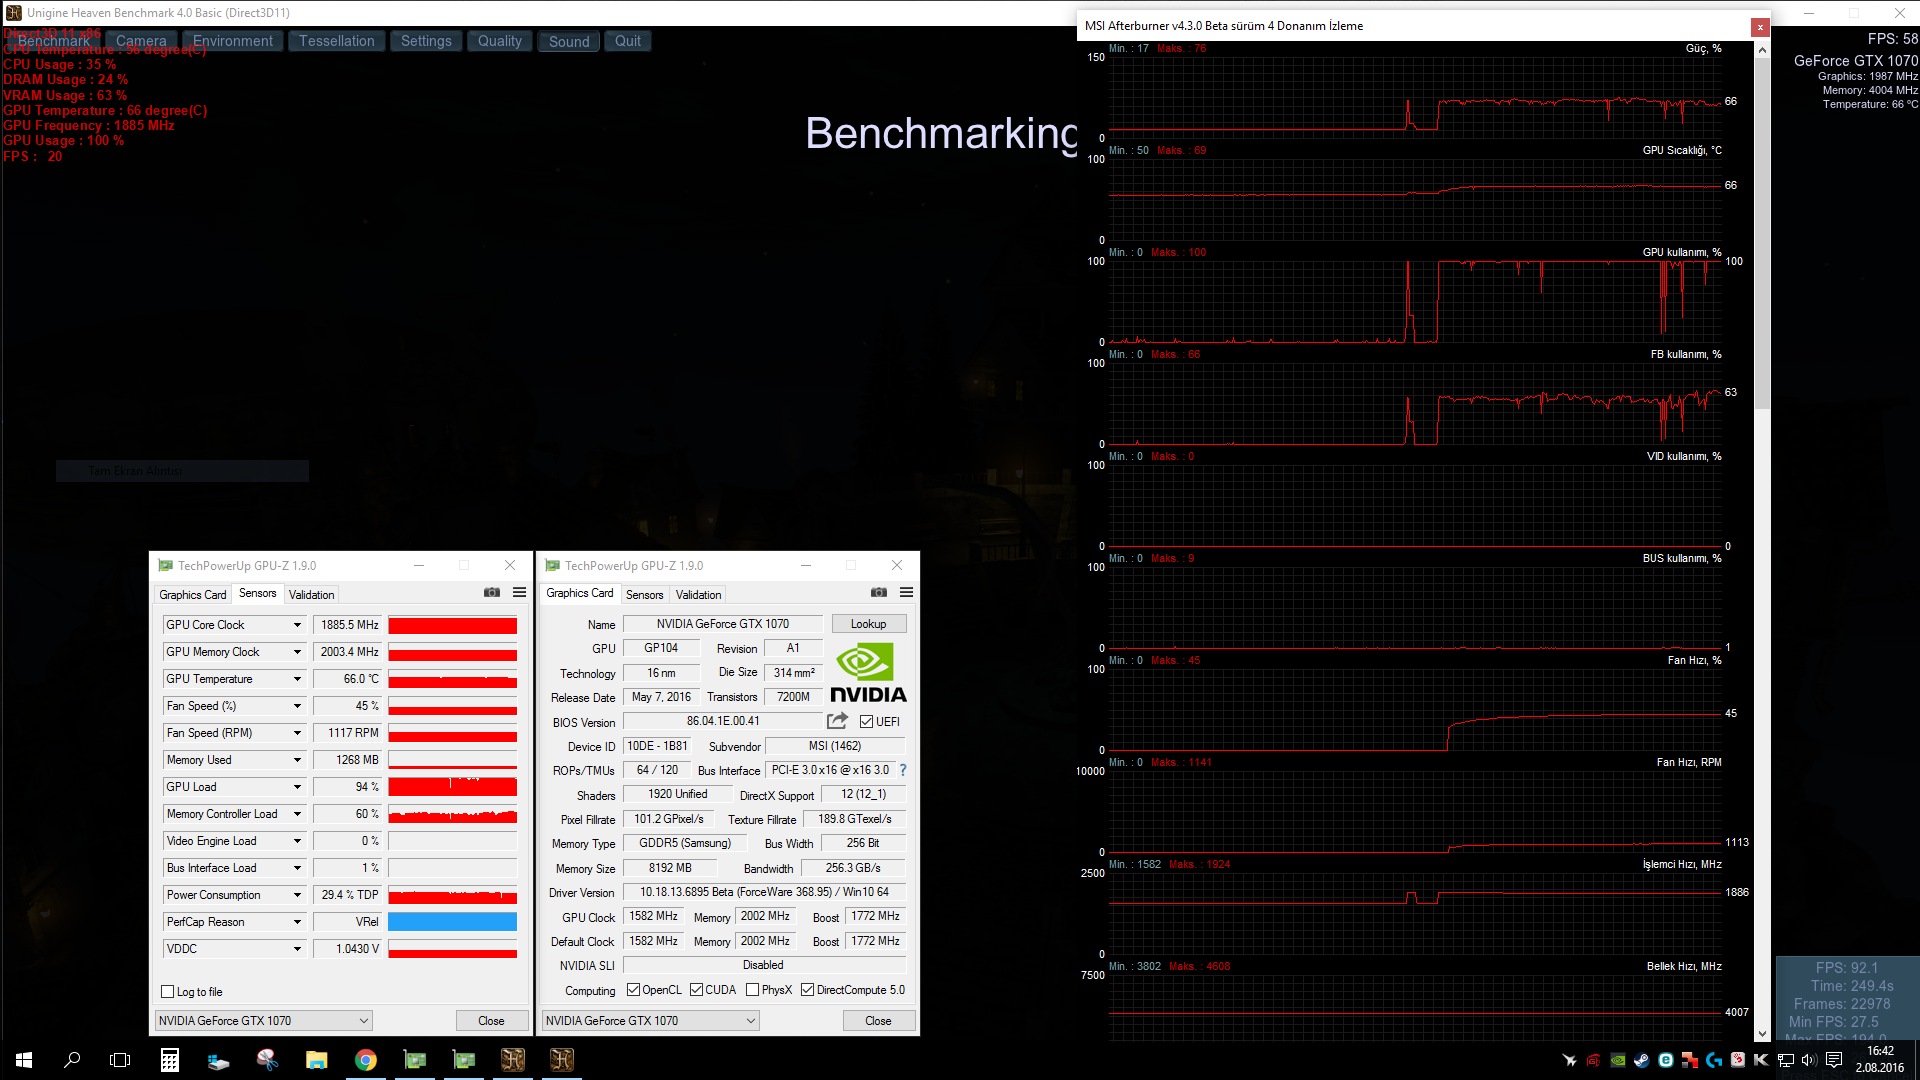Open Task View on taskbar

tap(120, 1060)
